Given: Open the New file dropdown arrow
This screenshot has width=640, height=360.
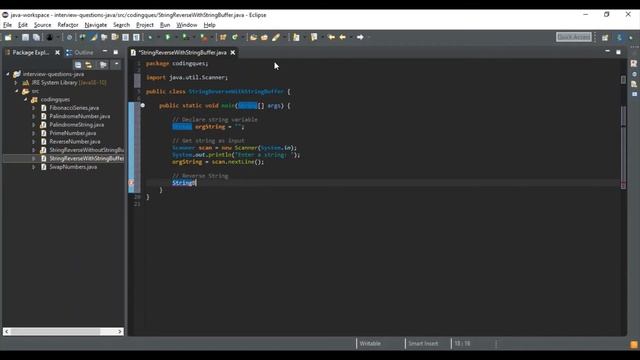Looking at the screenshot, I should click(x=16, y=38).
